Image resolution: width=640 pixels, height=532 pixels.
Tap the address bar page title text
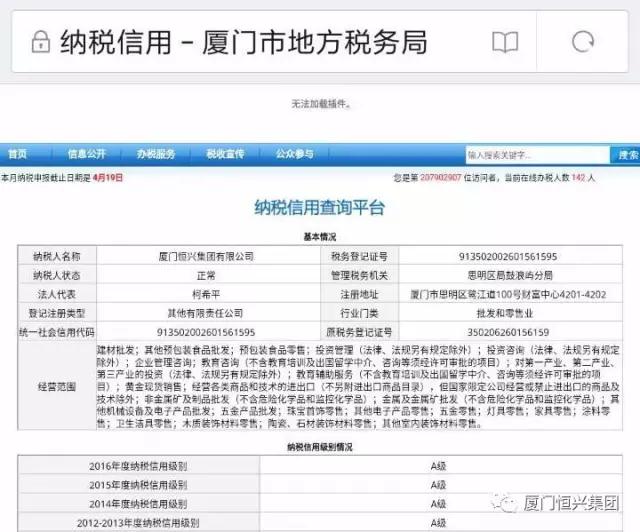(x=244, y=42)
